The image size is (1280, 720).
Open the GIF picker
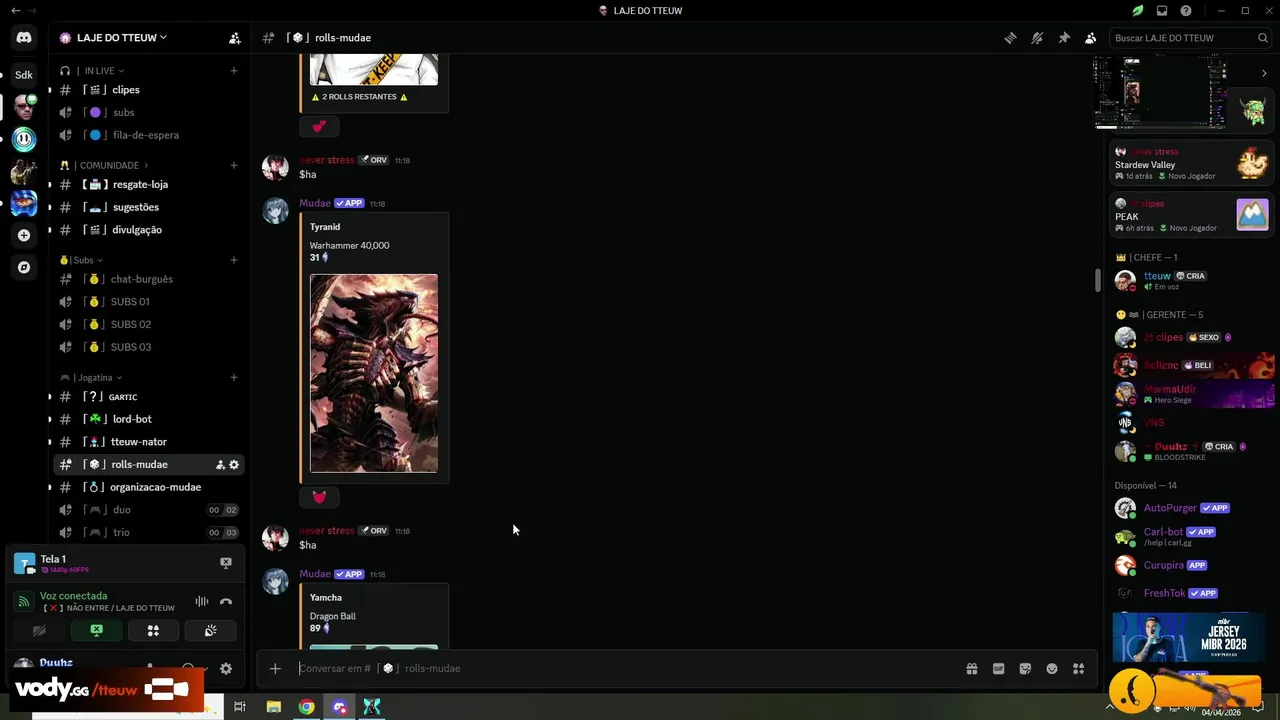[x=998, y=668]
